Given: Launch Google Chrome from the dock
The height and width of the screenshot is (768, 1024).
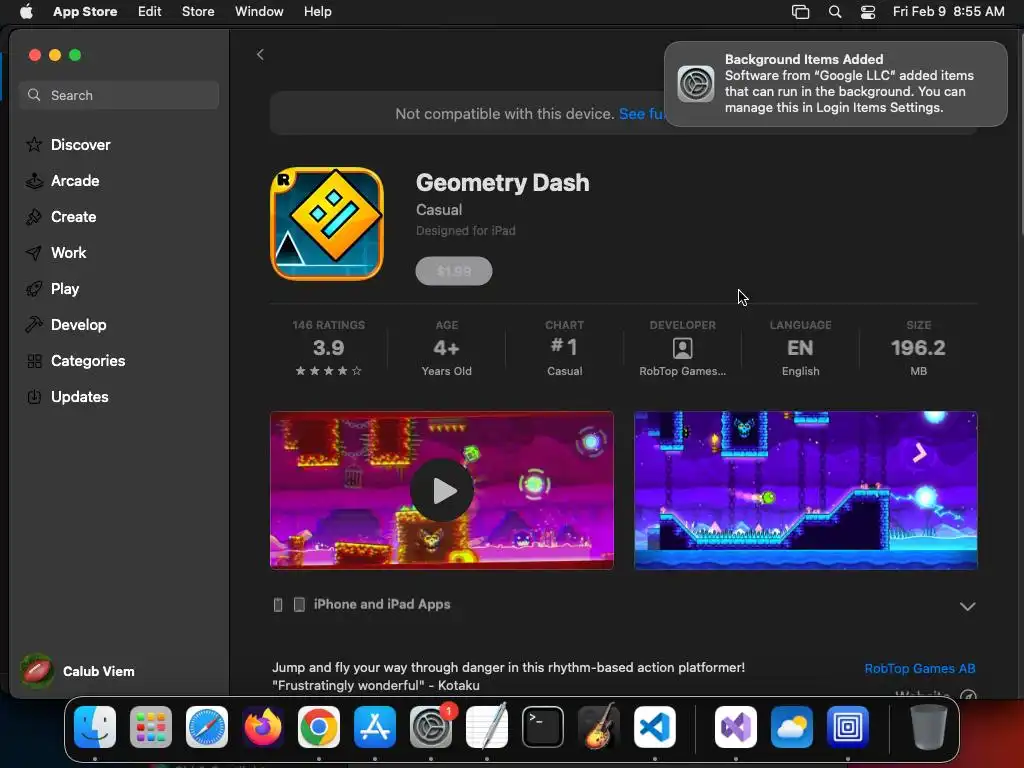Looking at the screenshot, I should coord(319,727).
